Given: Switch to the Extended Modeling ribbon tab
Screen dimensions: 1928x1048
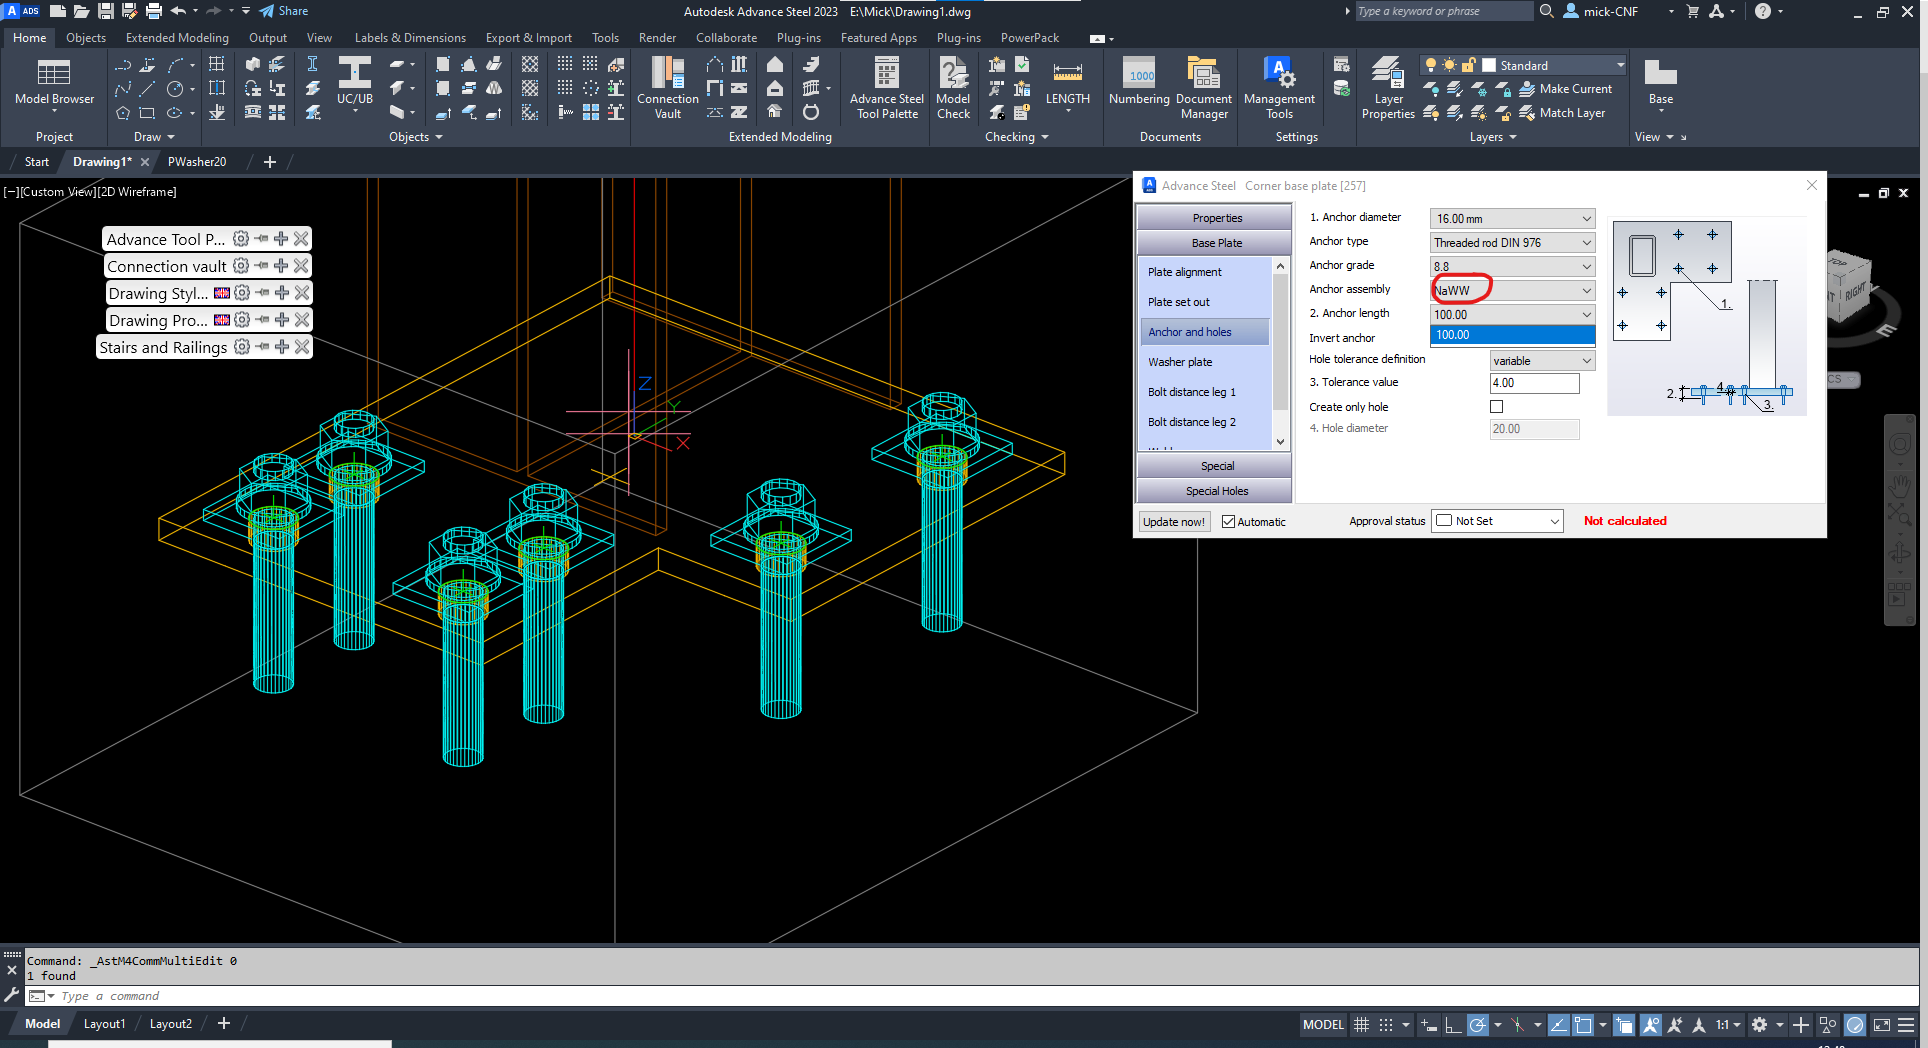Looking at the screenshot, I should (176, 37).
